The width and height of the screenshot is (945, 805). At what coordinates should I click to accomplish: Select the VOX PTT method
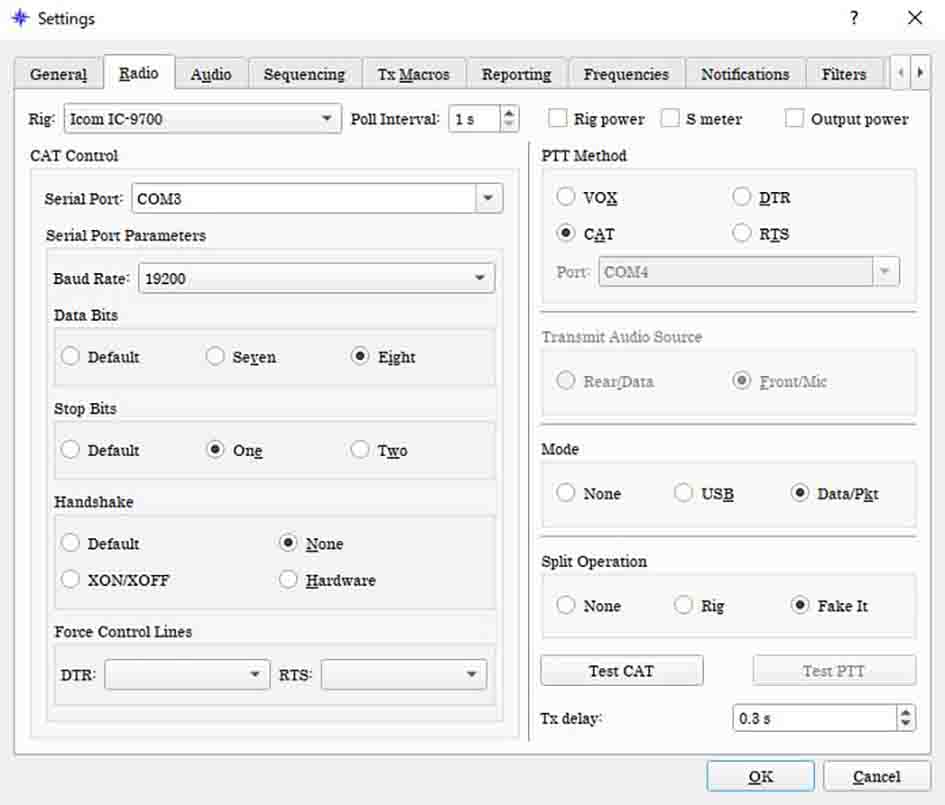[567, 197]
